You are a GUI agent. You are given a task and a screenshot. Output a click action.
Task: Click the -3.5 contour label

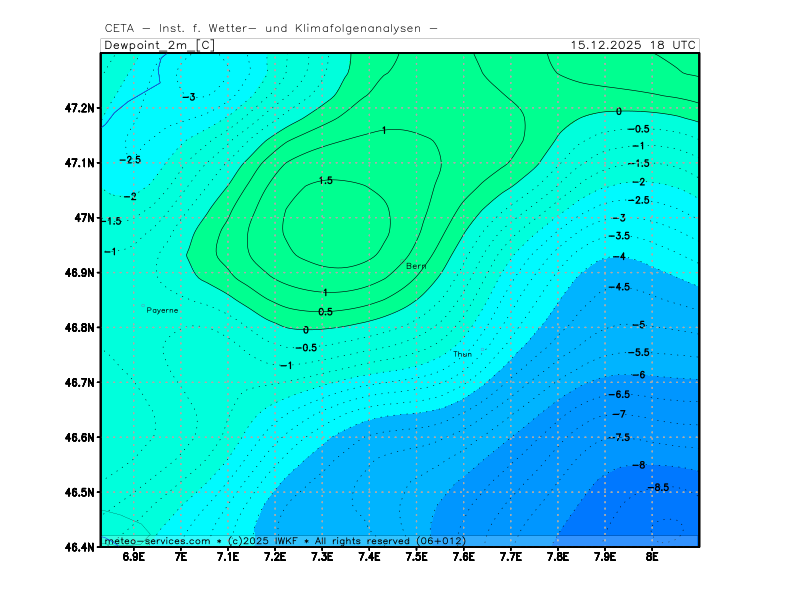pyautogui.click(x=619, y=235)
